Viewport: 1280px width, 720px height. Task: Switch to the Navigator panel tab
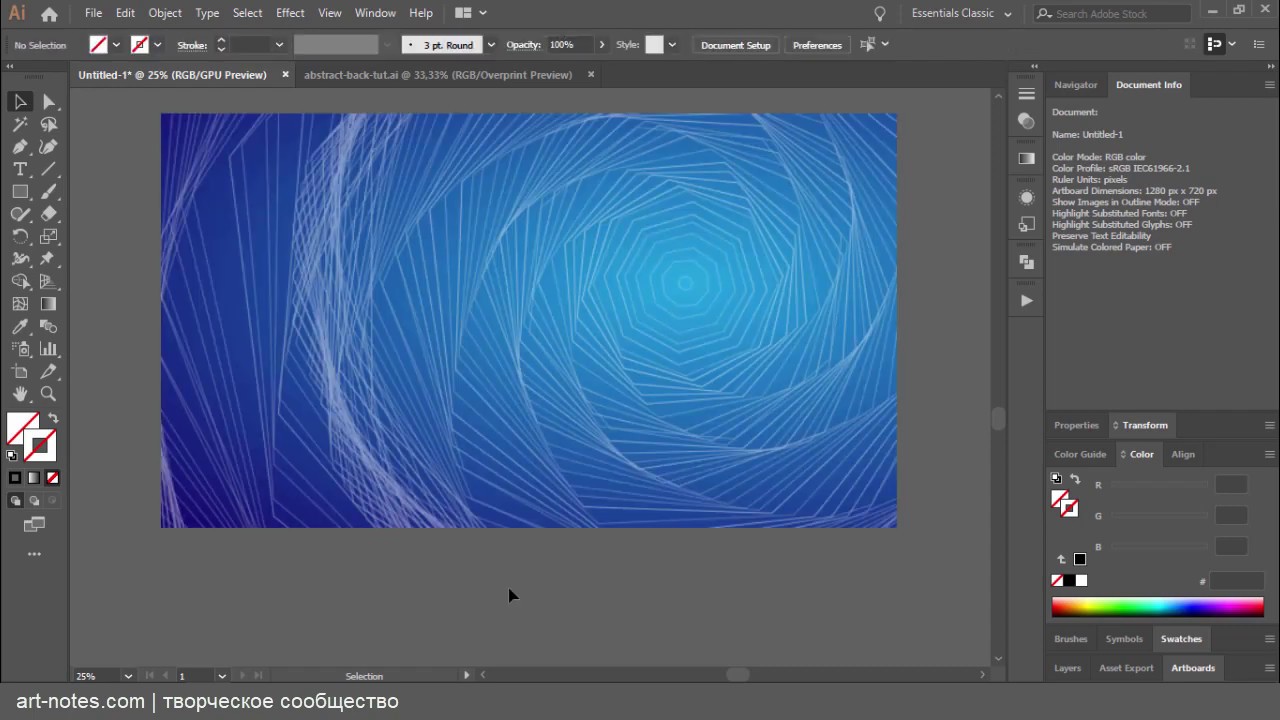point(1075,85)
